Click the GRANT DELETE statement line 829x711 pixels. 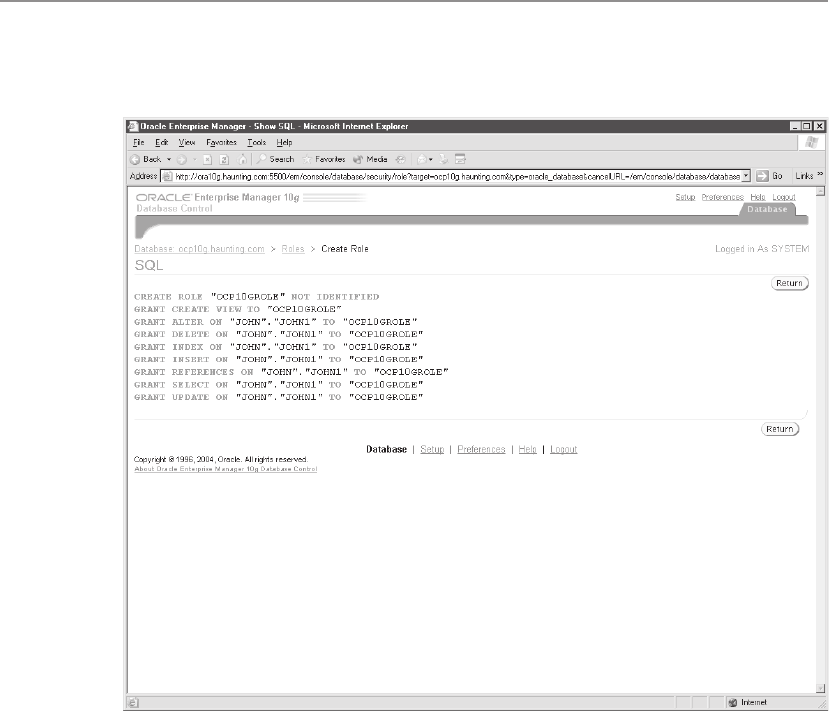pos(279,335)
